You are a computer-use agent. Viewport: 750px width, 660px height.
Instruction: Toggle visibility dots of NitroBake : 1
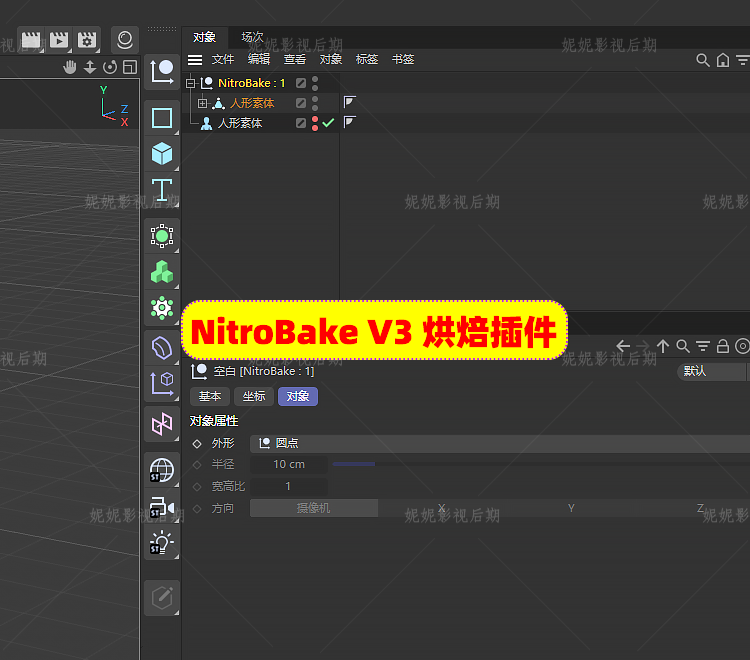[x=315, y=83]
